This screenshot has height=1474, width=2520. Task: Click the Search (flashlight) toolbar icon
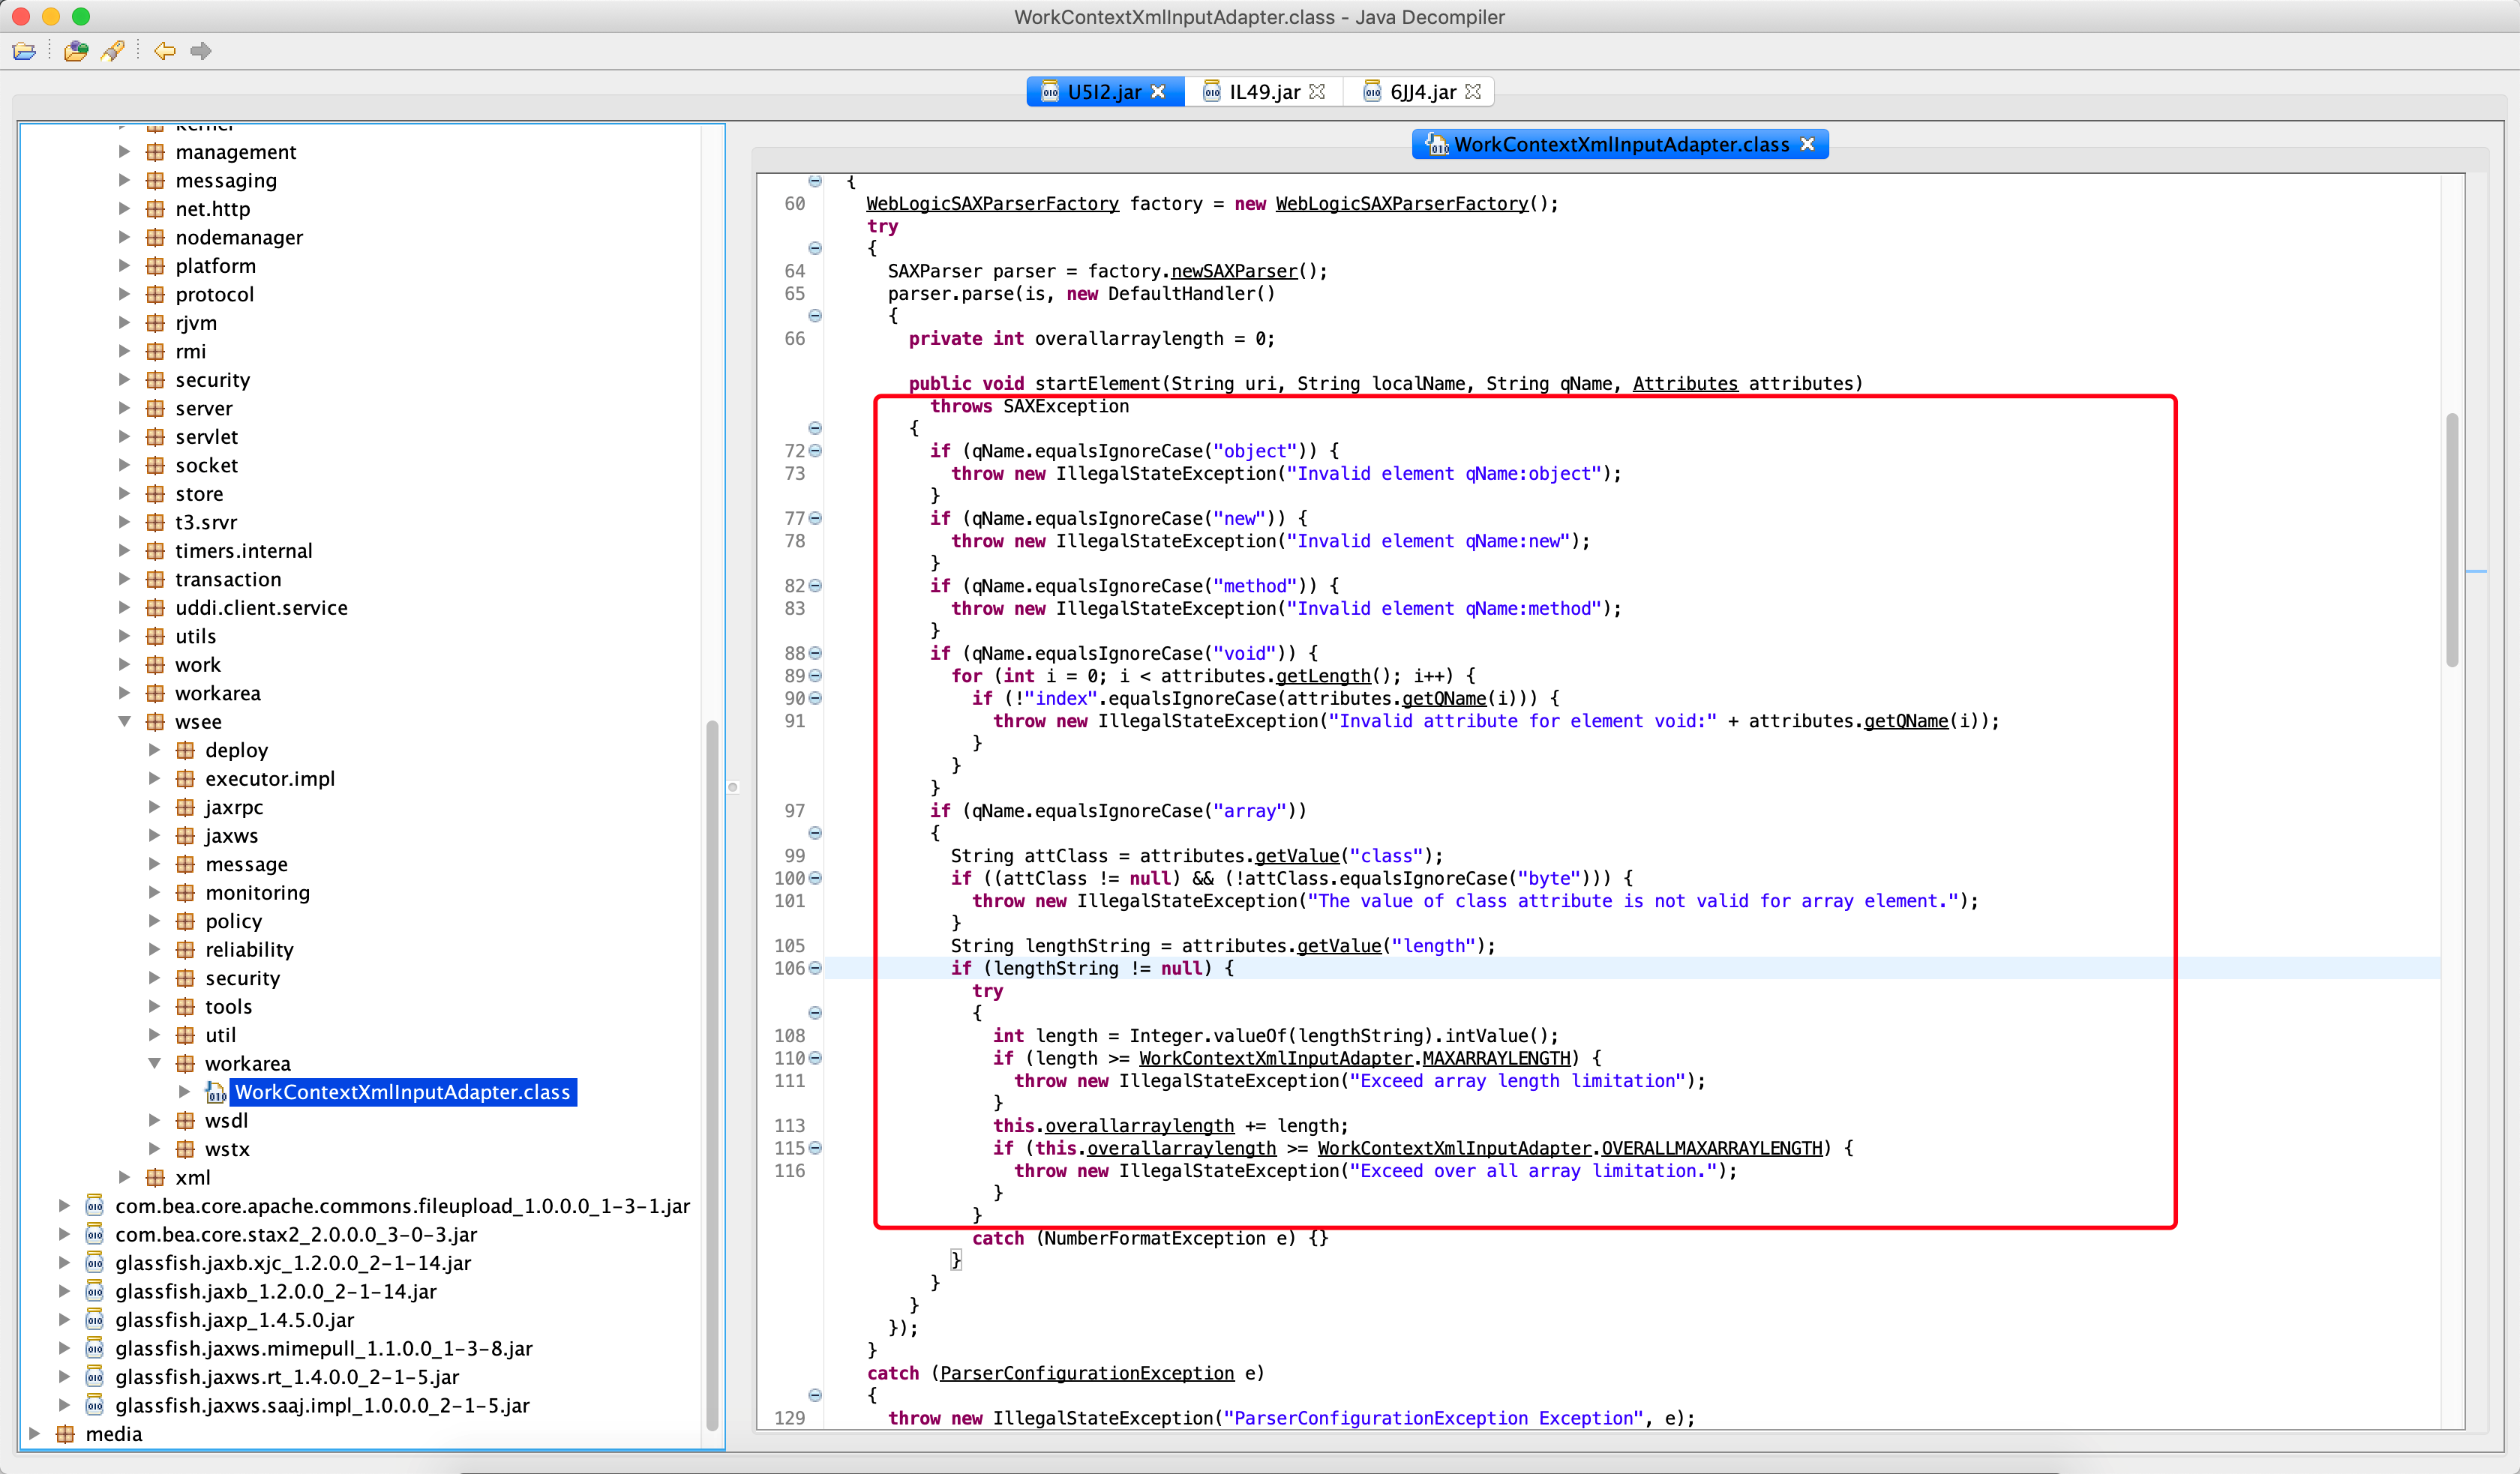point(113,51)
